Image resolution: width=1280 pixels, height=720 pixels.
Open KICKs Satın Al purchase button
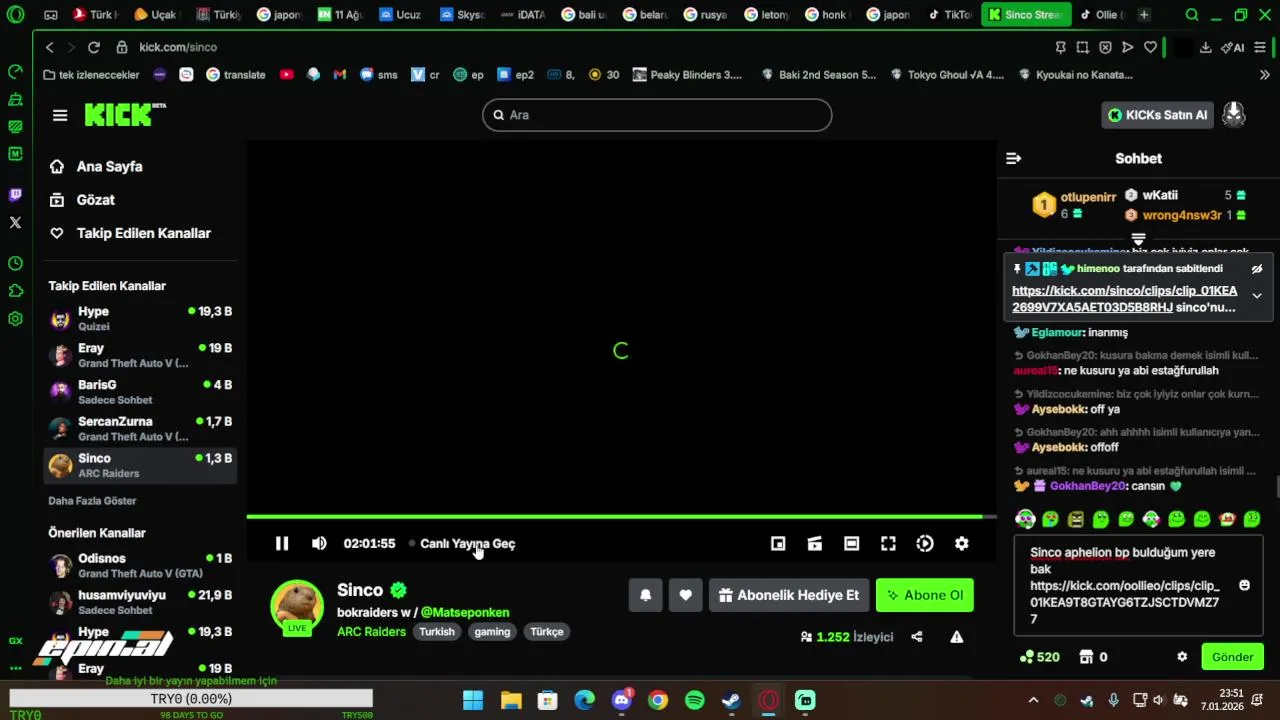pos(1158,115)
